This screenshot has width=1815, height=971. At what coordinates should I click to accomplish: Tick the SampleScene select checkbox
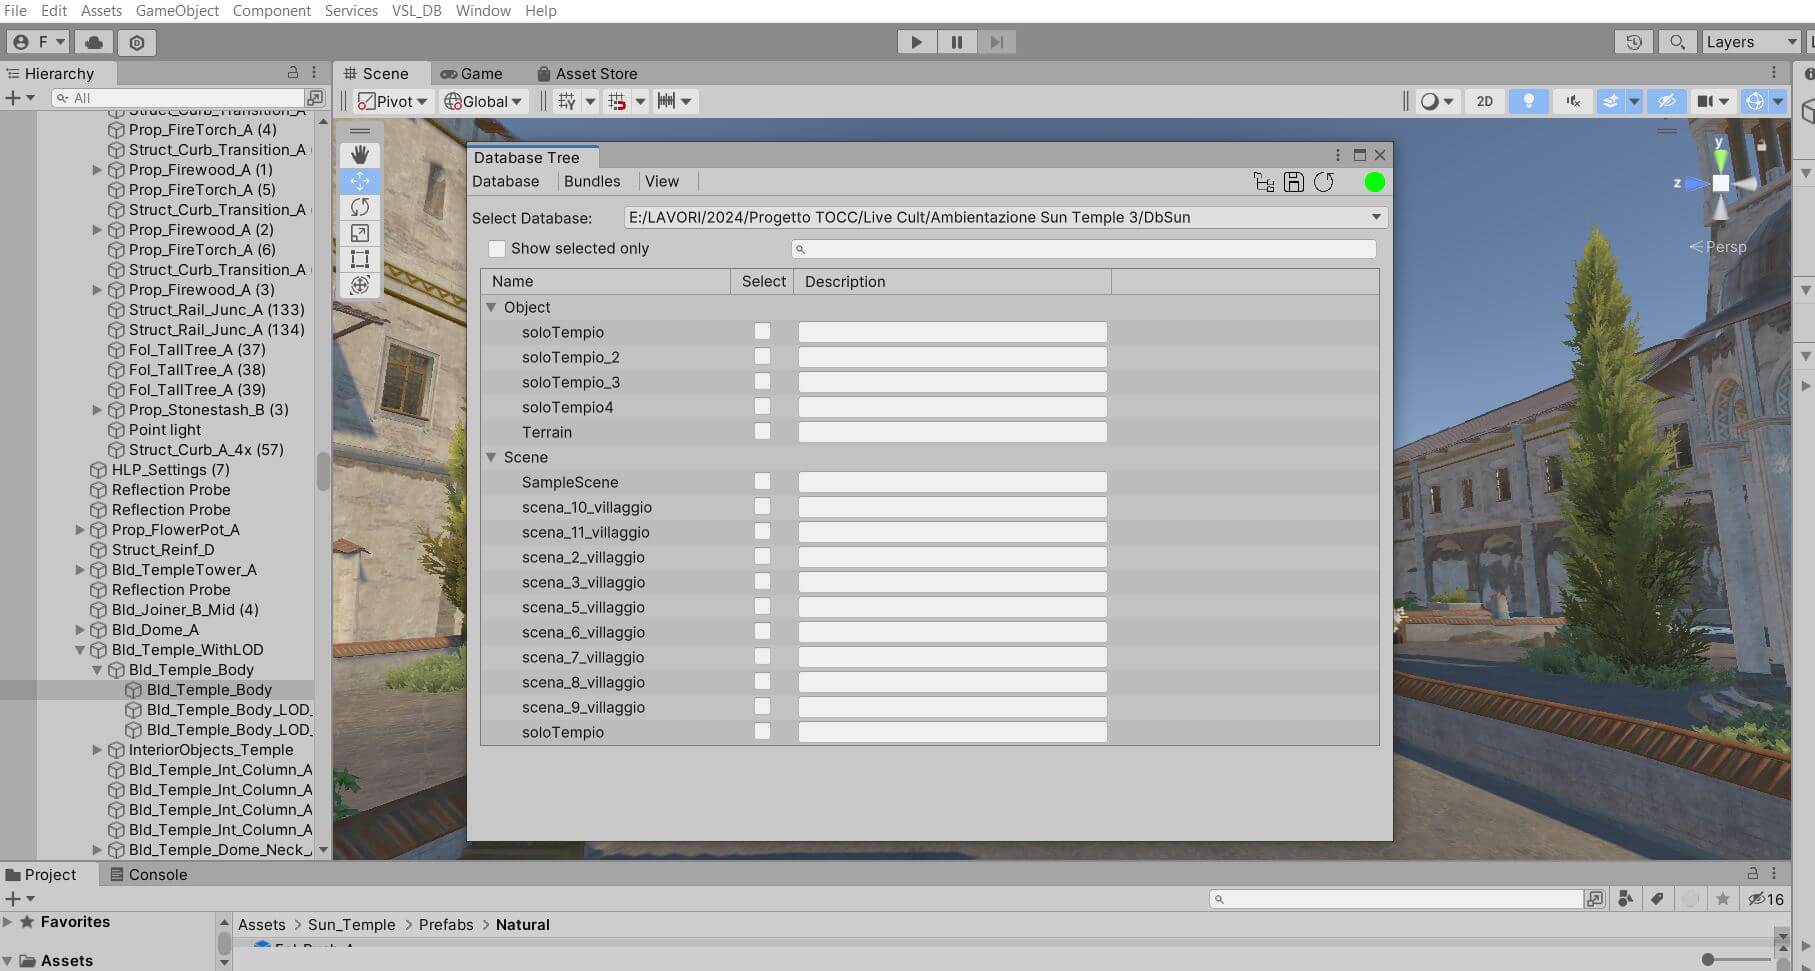(762, 482)
